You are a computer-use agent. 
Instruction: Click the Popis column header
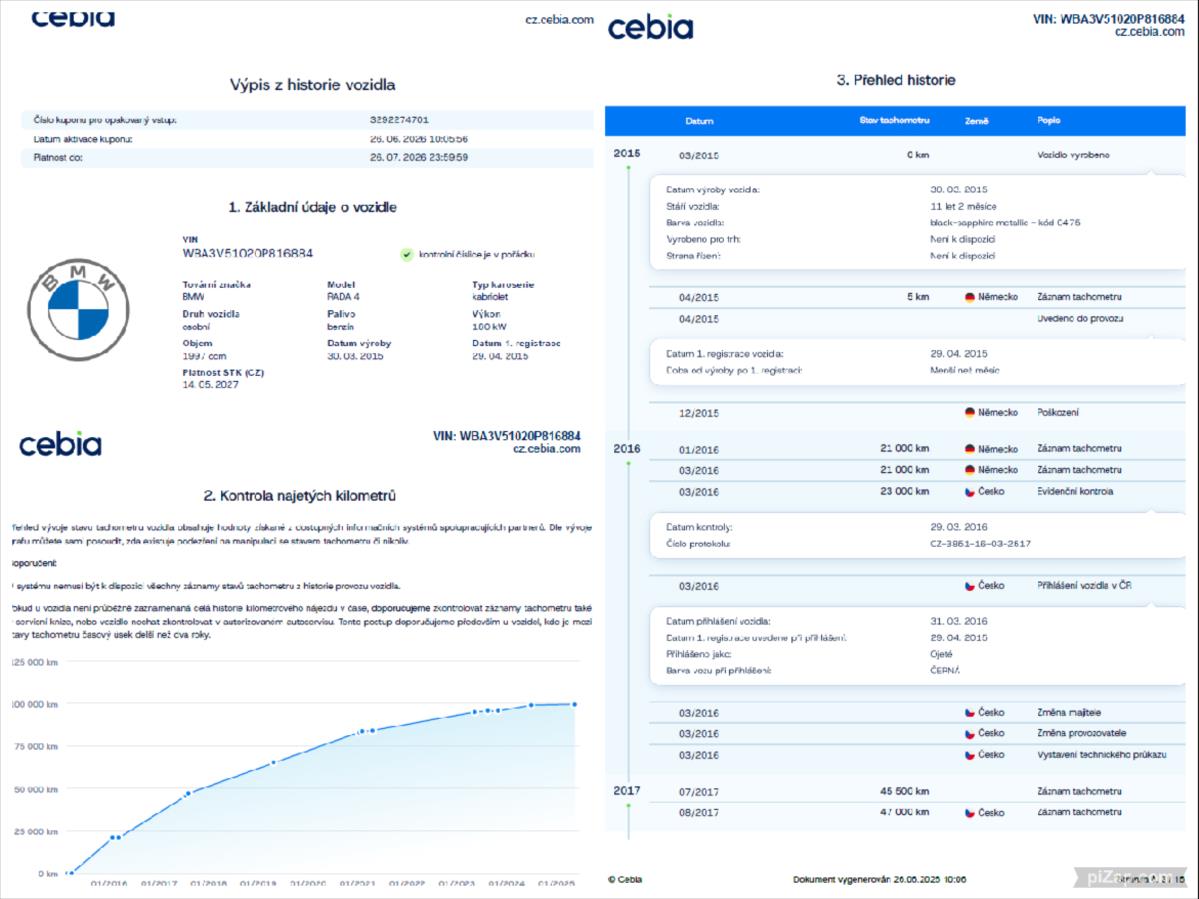point(1048,120)
